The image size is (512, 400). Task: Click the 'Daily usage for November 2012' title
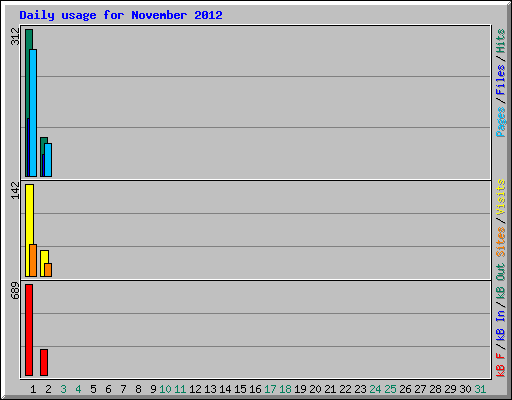point(121,15)
